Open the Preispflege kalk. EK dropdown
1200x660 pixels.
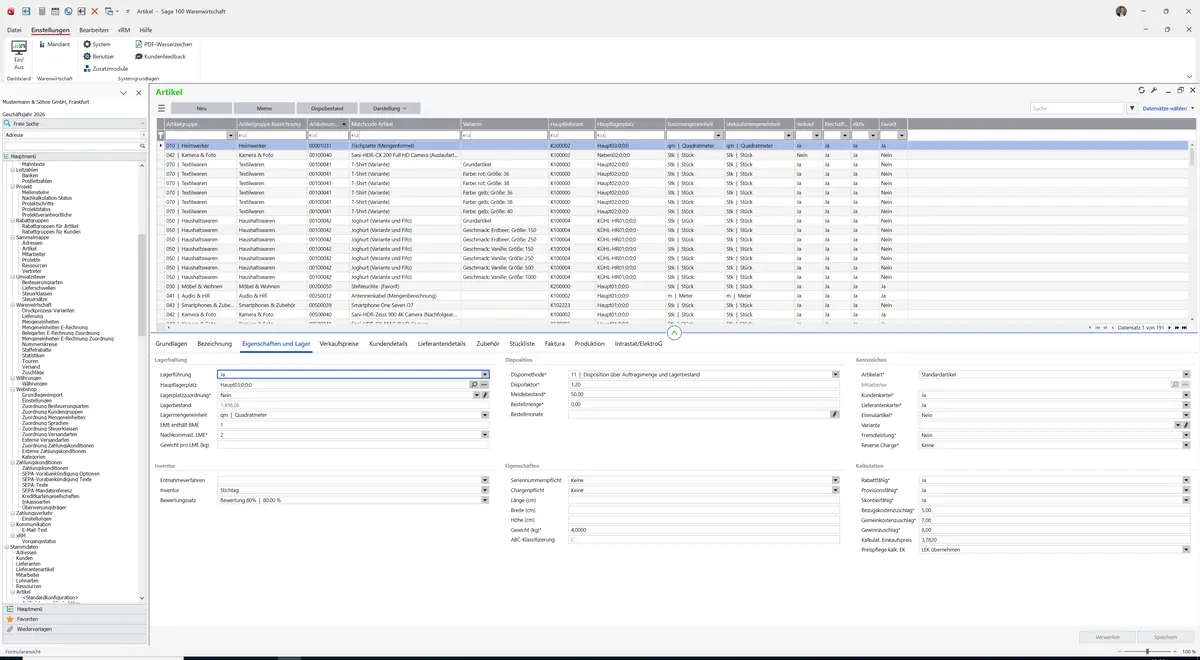pos(1186,549)
